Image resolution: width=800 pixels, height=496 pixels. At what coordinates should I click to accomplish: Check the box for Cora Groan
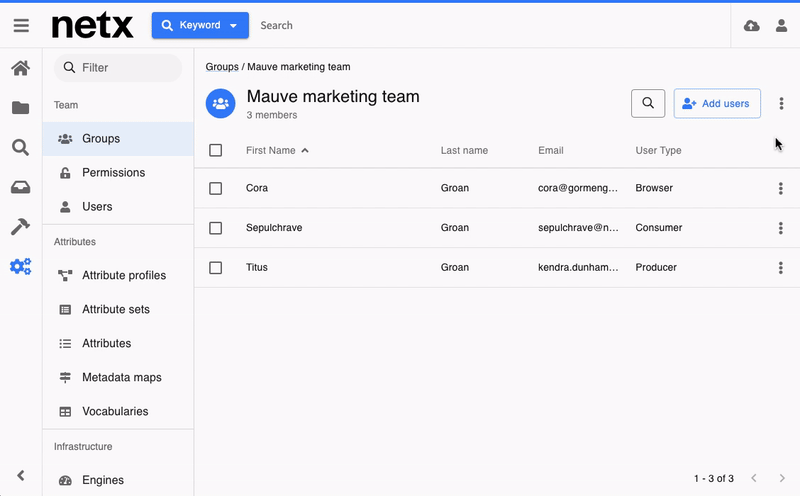(x=216, y=188)
